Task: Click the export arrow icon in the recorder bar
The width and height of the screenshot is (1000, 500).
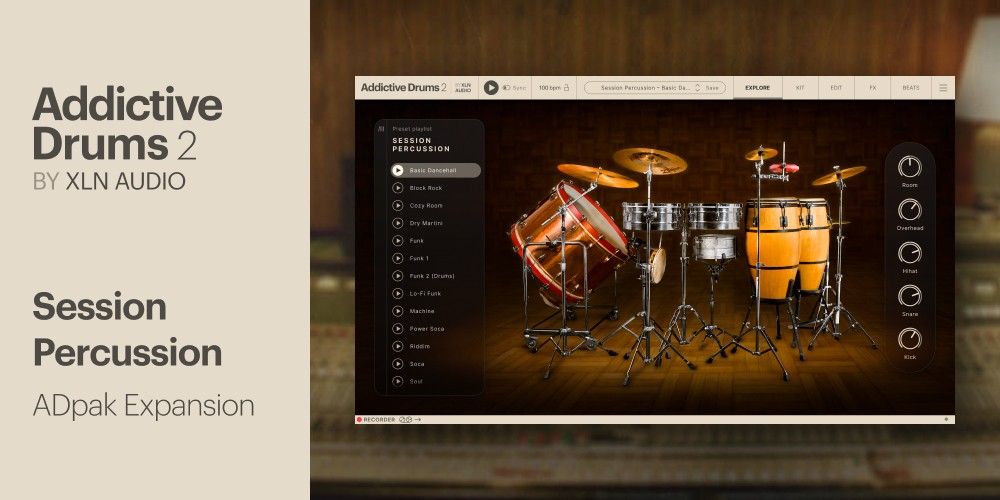Action: click(418, 420)
